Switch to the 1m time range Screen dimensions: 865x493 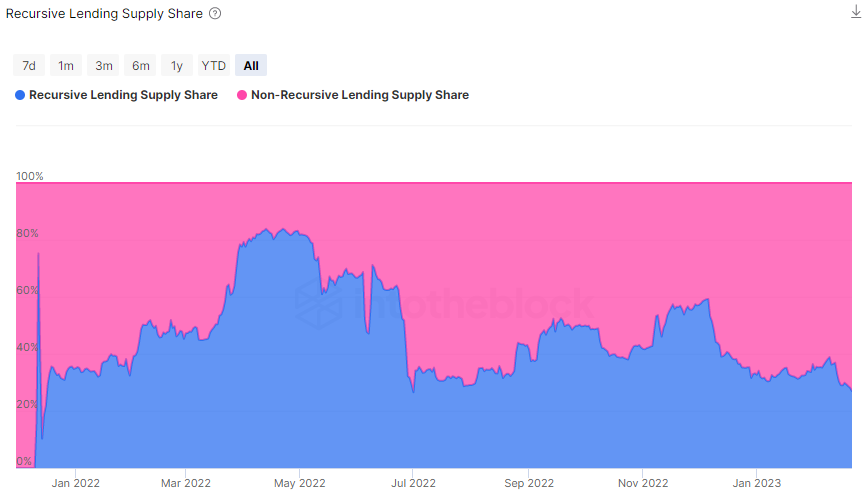click(x=66, y=66)
